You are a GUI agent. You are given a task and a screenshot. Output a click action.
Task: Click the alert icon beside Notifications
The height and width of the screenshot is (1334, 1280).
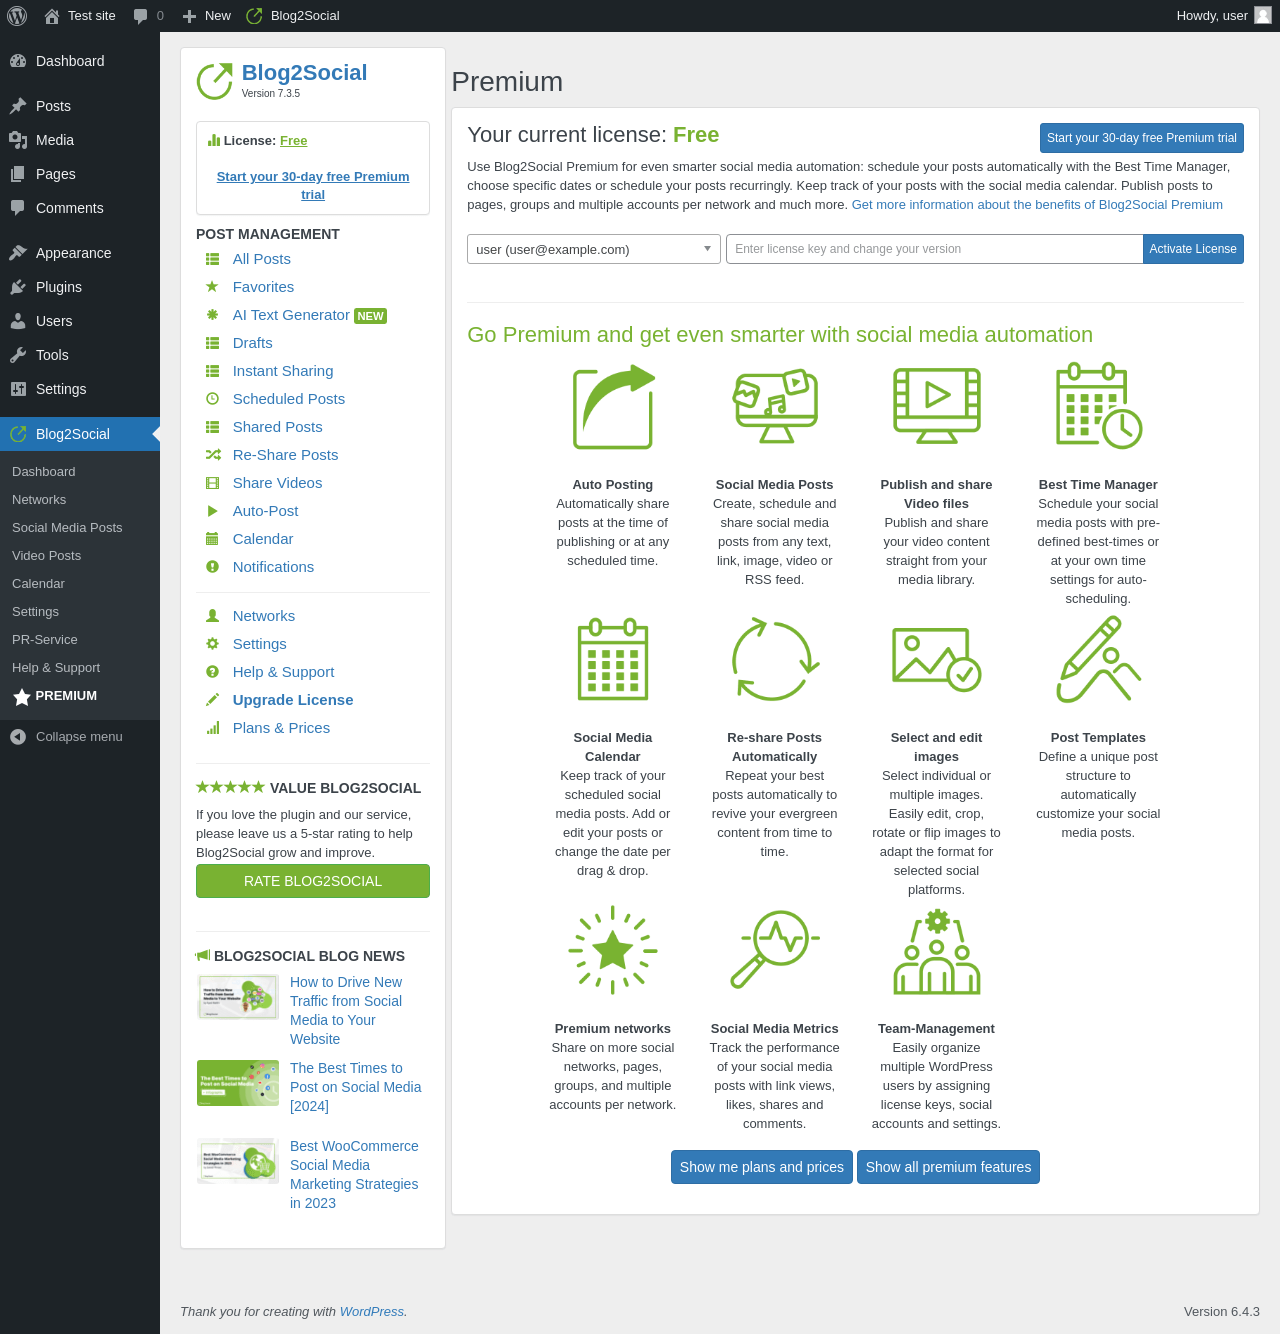(x=212, y=567)
